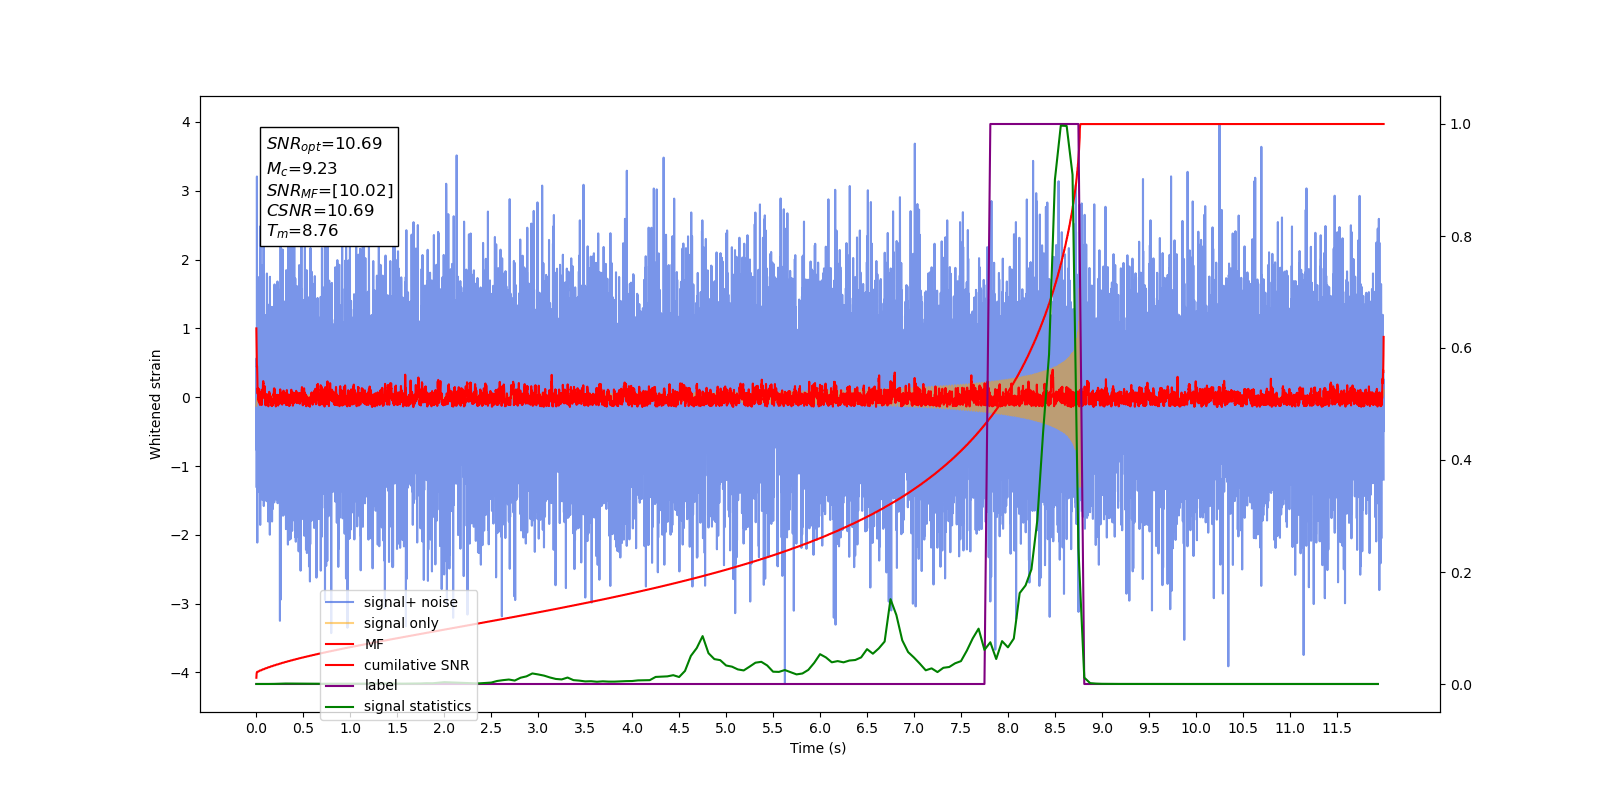Click the 4.0 tick on time axis
Screen dimensions: 1600x800
click(632, 728)
